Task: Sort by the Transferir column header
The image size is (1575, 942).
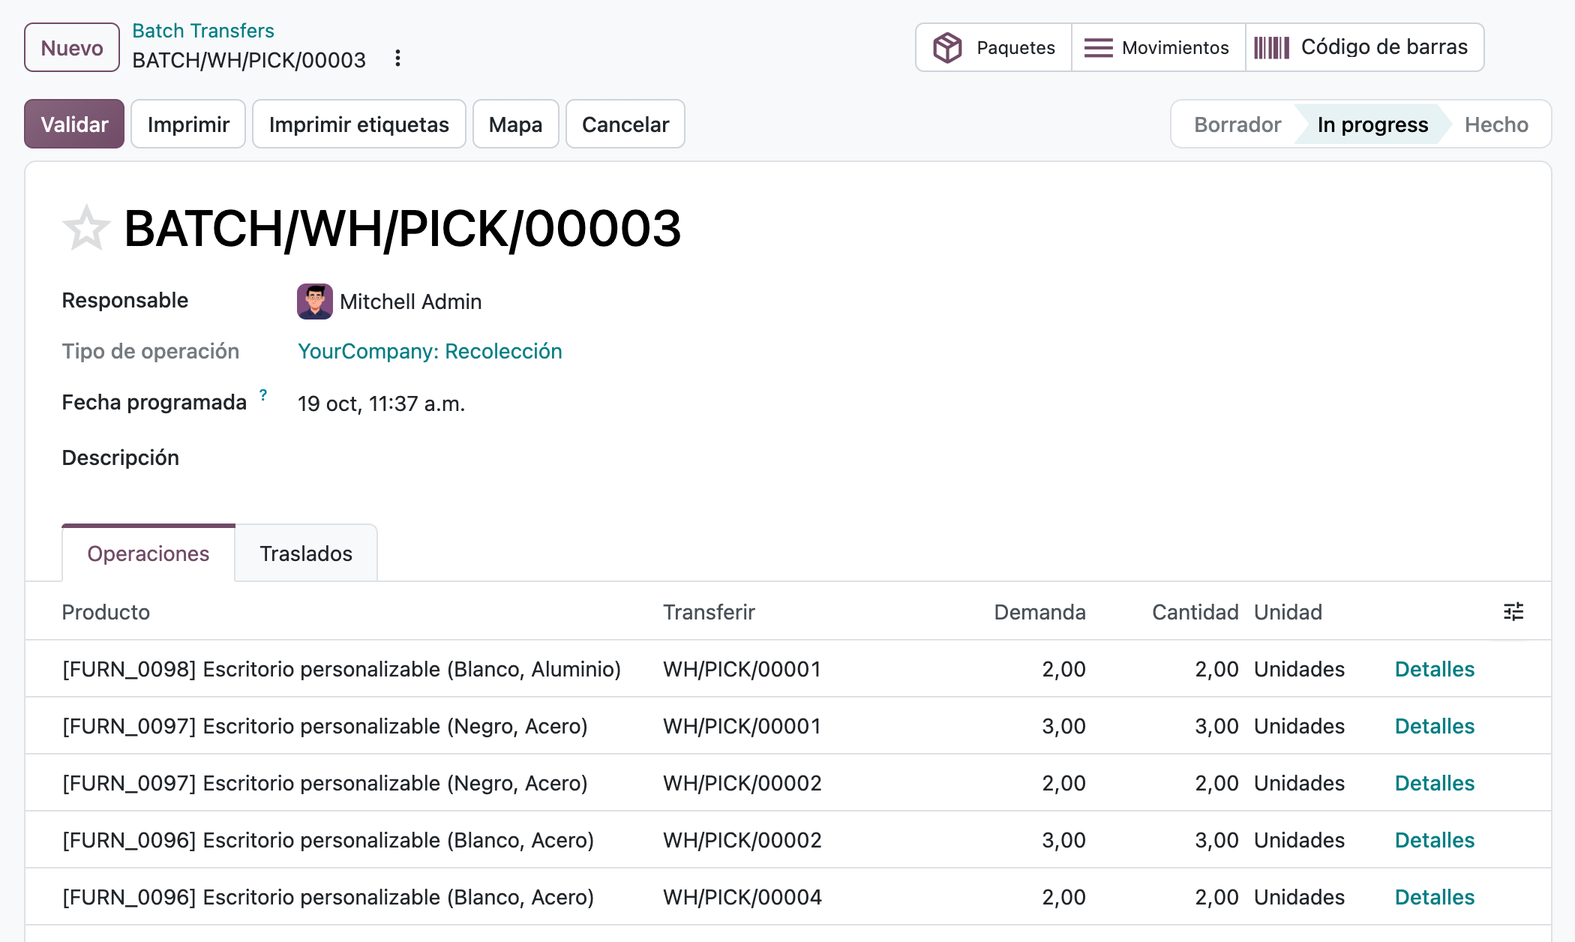Action: coord(709,612)
